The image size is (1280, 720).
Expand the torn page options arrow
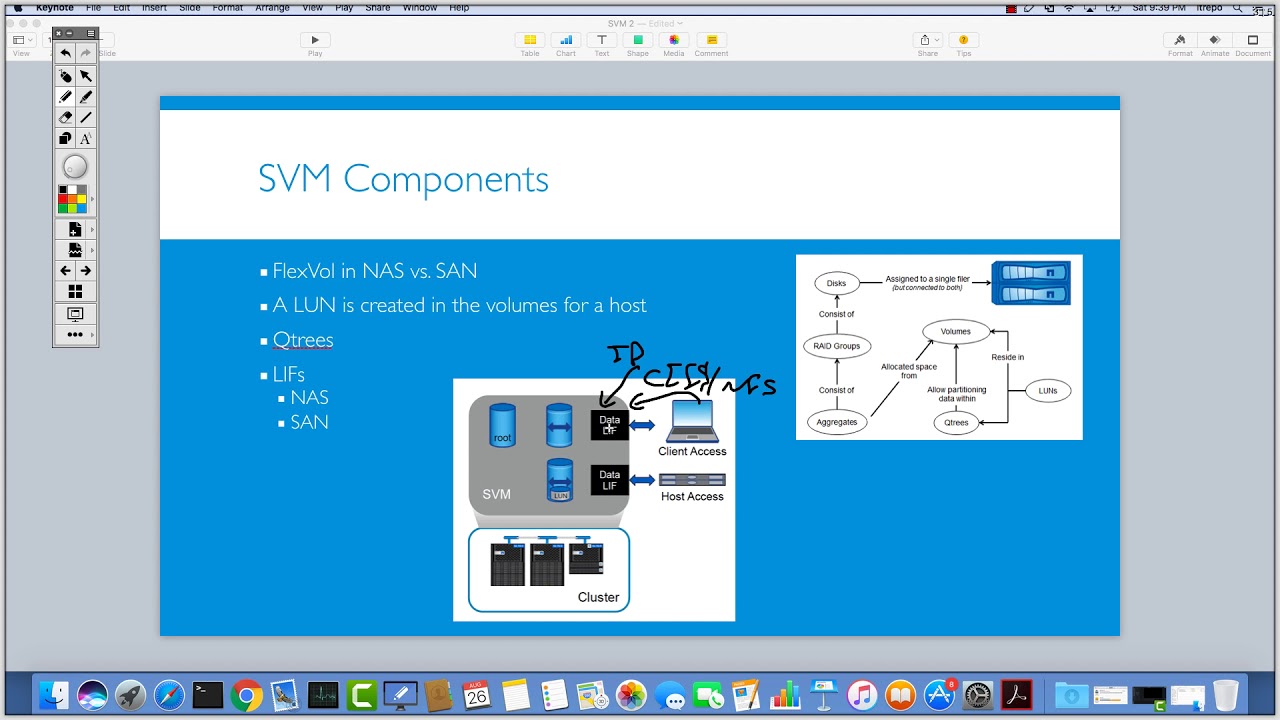[93, 250]
